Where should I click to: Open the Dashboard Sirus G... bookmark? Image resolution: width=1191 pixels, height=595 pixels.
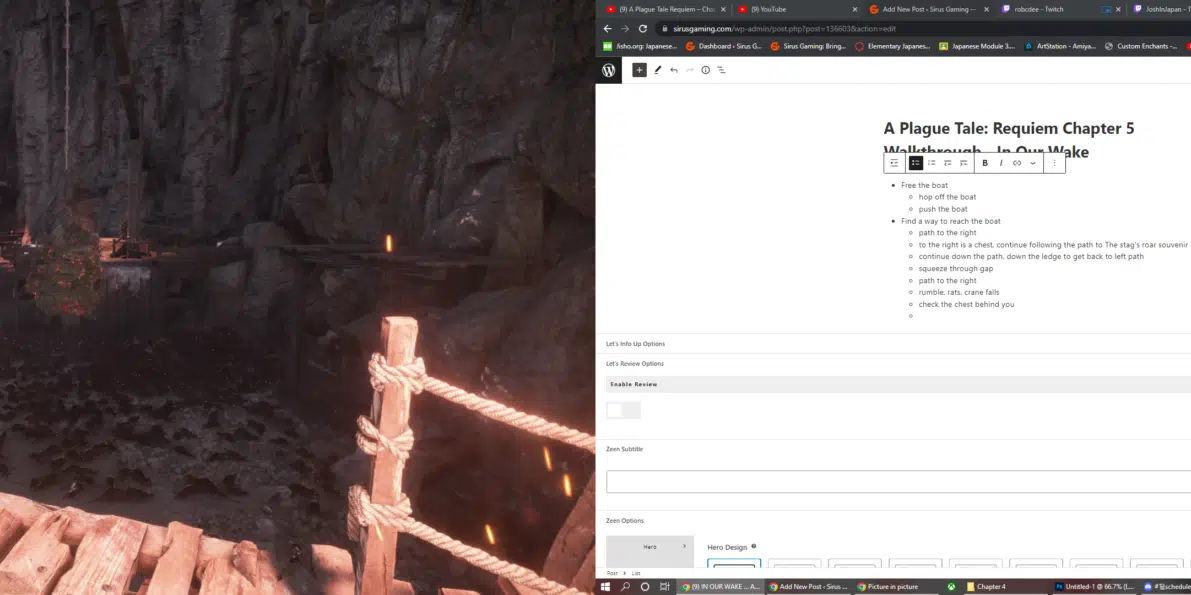click(724, 46)
